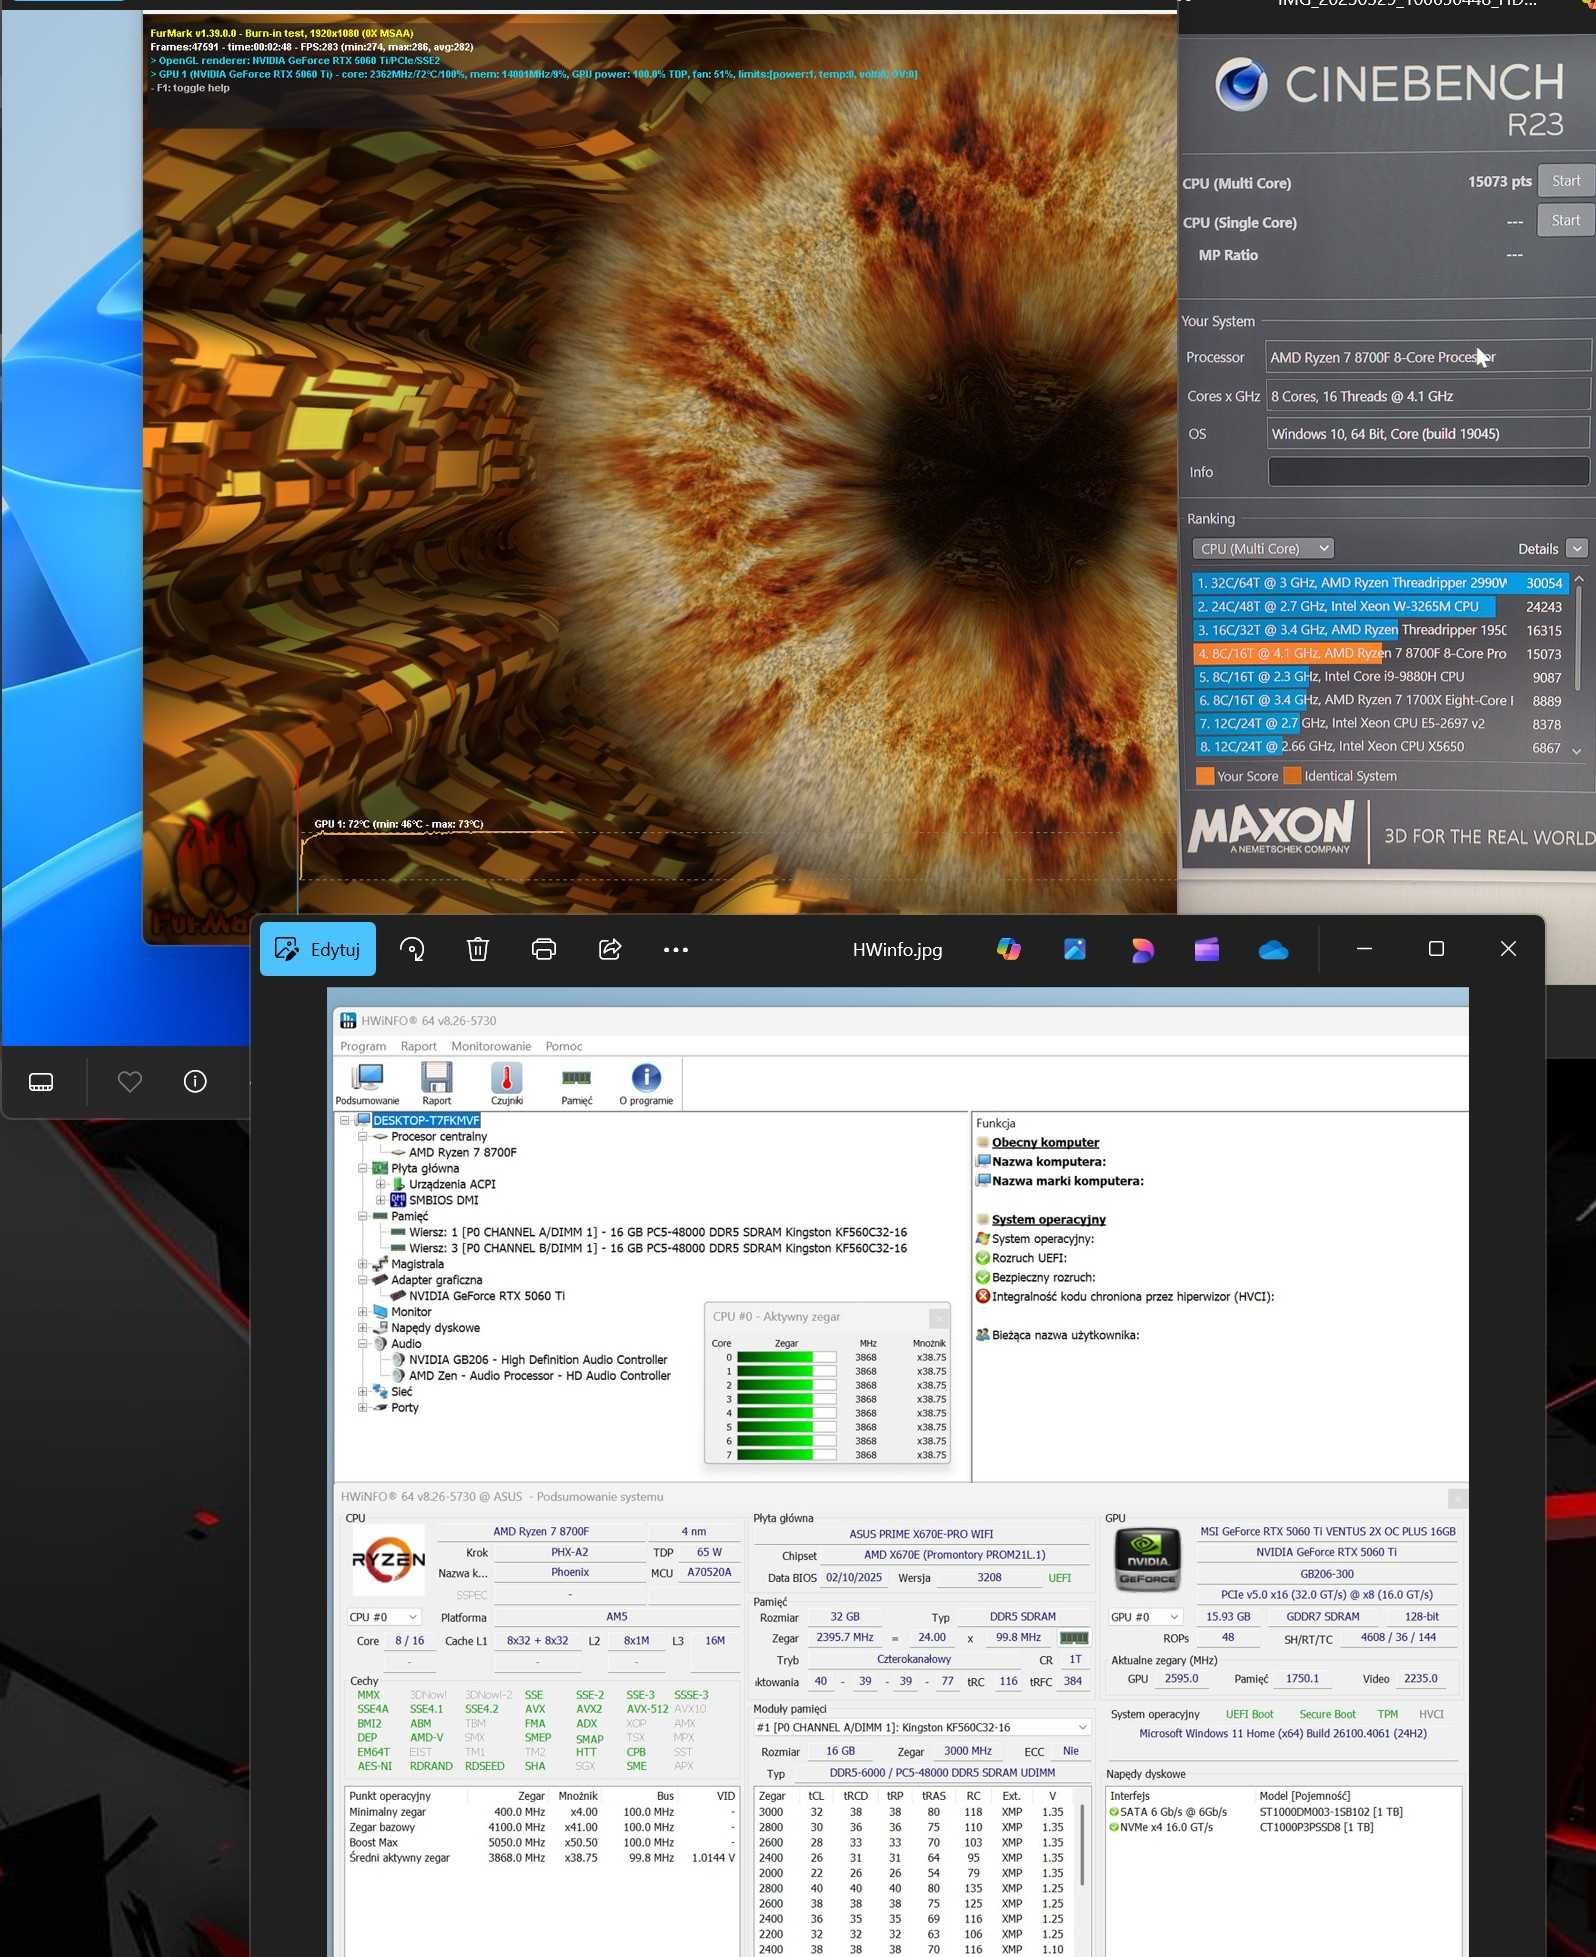The height and width of the screenshot is (1957, 1596).
Task: Select the Intel Core i9-9880H ranking row
Action: coord(1380,677)
